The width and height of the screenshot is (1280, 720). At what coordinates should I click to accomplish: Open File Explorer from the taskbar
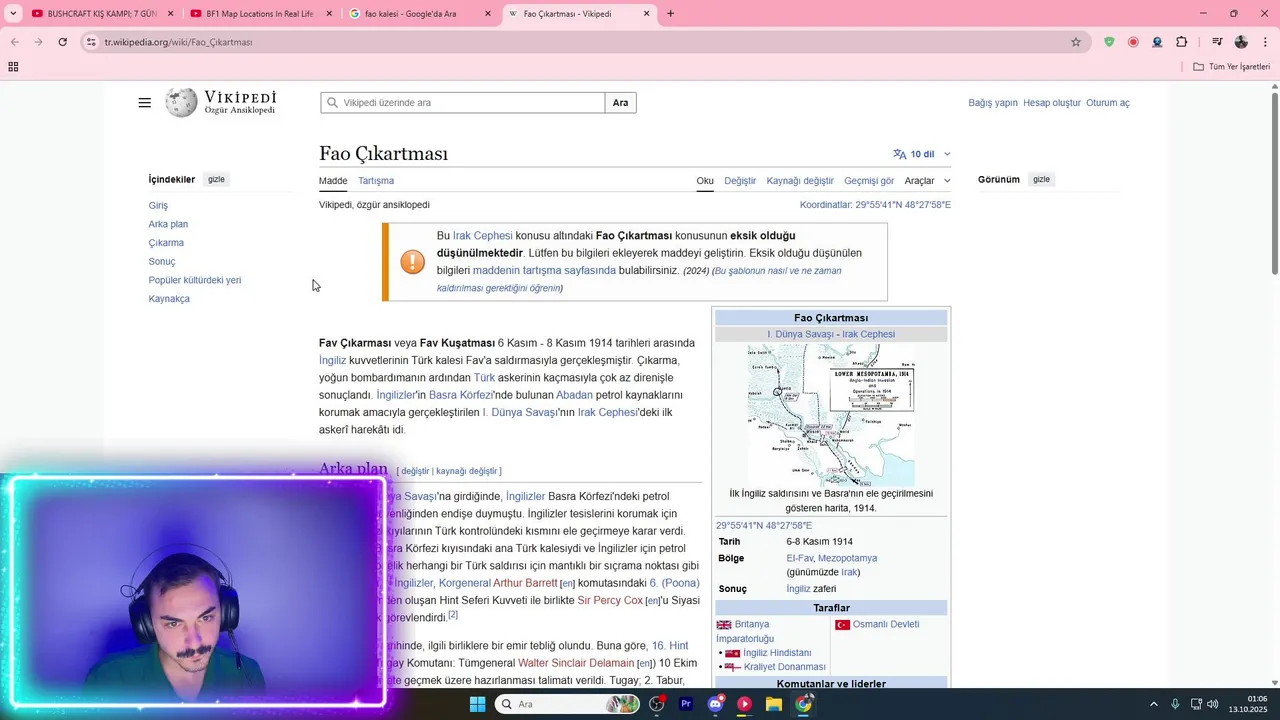[774, 704]
